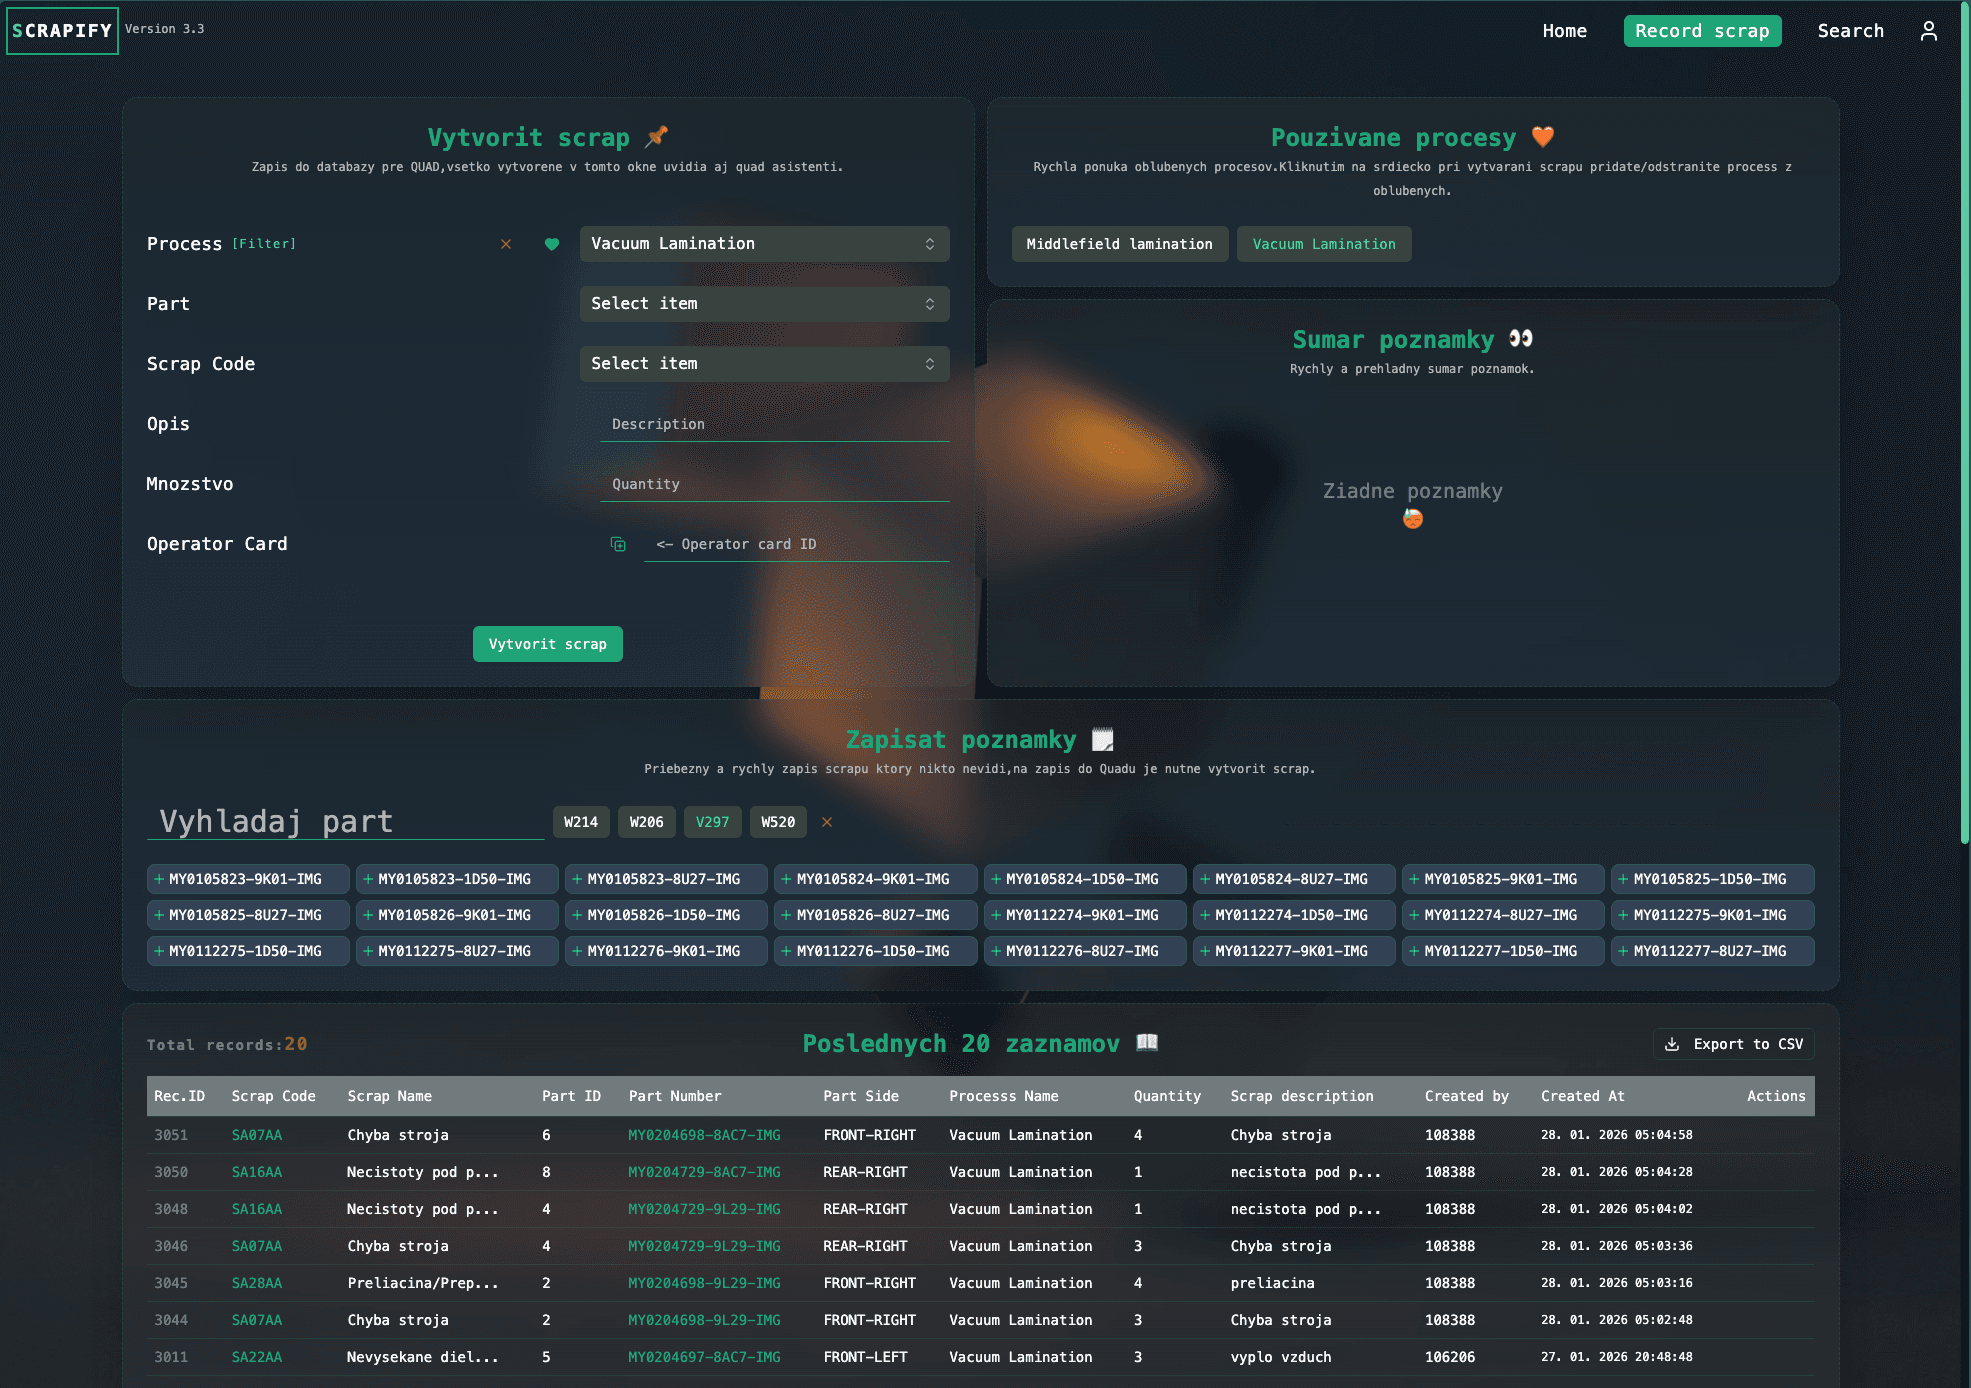This screenshot has height=1388, width=1971.
Task: Click the Quantity input field
Action: (775, 484)
